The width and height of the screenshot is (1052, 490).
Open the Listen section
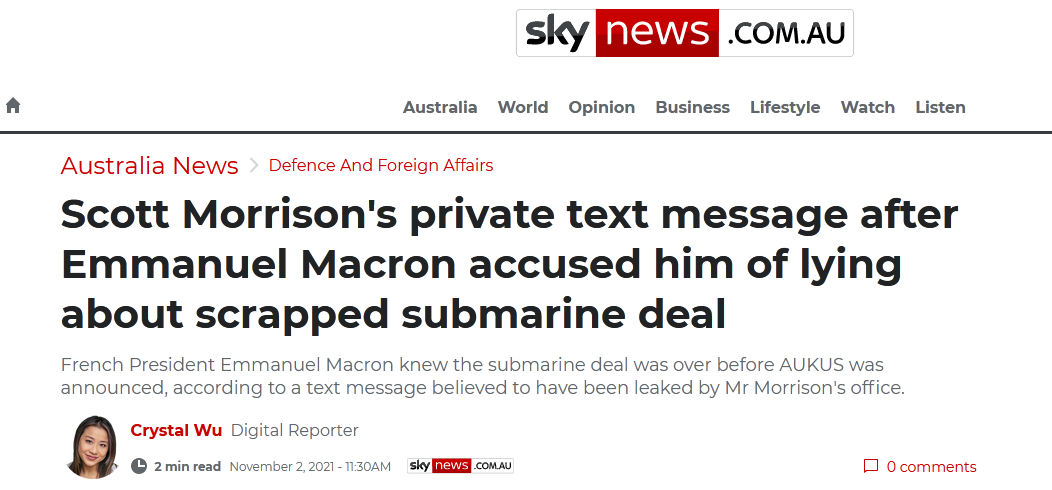(941, 107)
